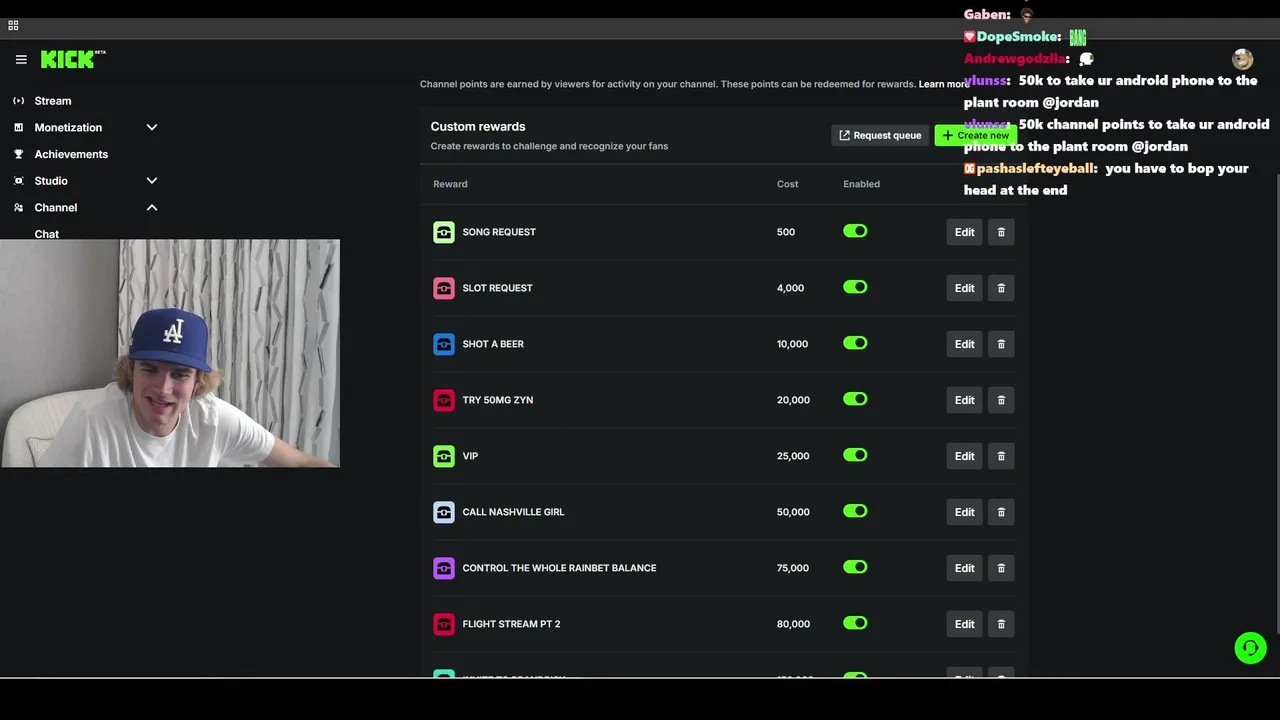
Task: Click the SONG REQUEST reward icon
Action: coord(444,232)
